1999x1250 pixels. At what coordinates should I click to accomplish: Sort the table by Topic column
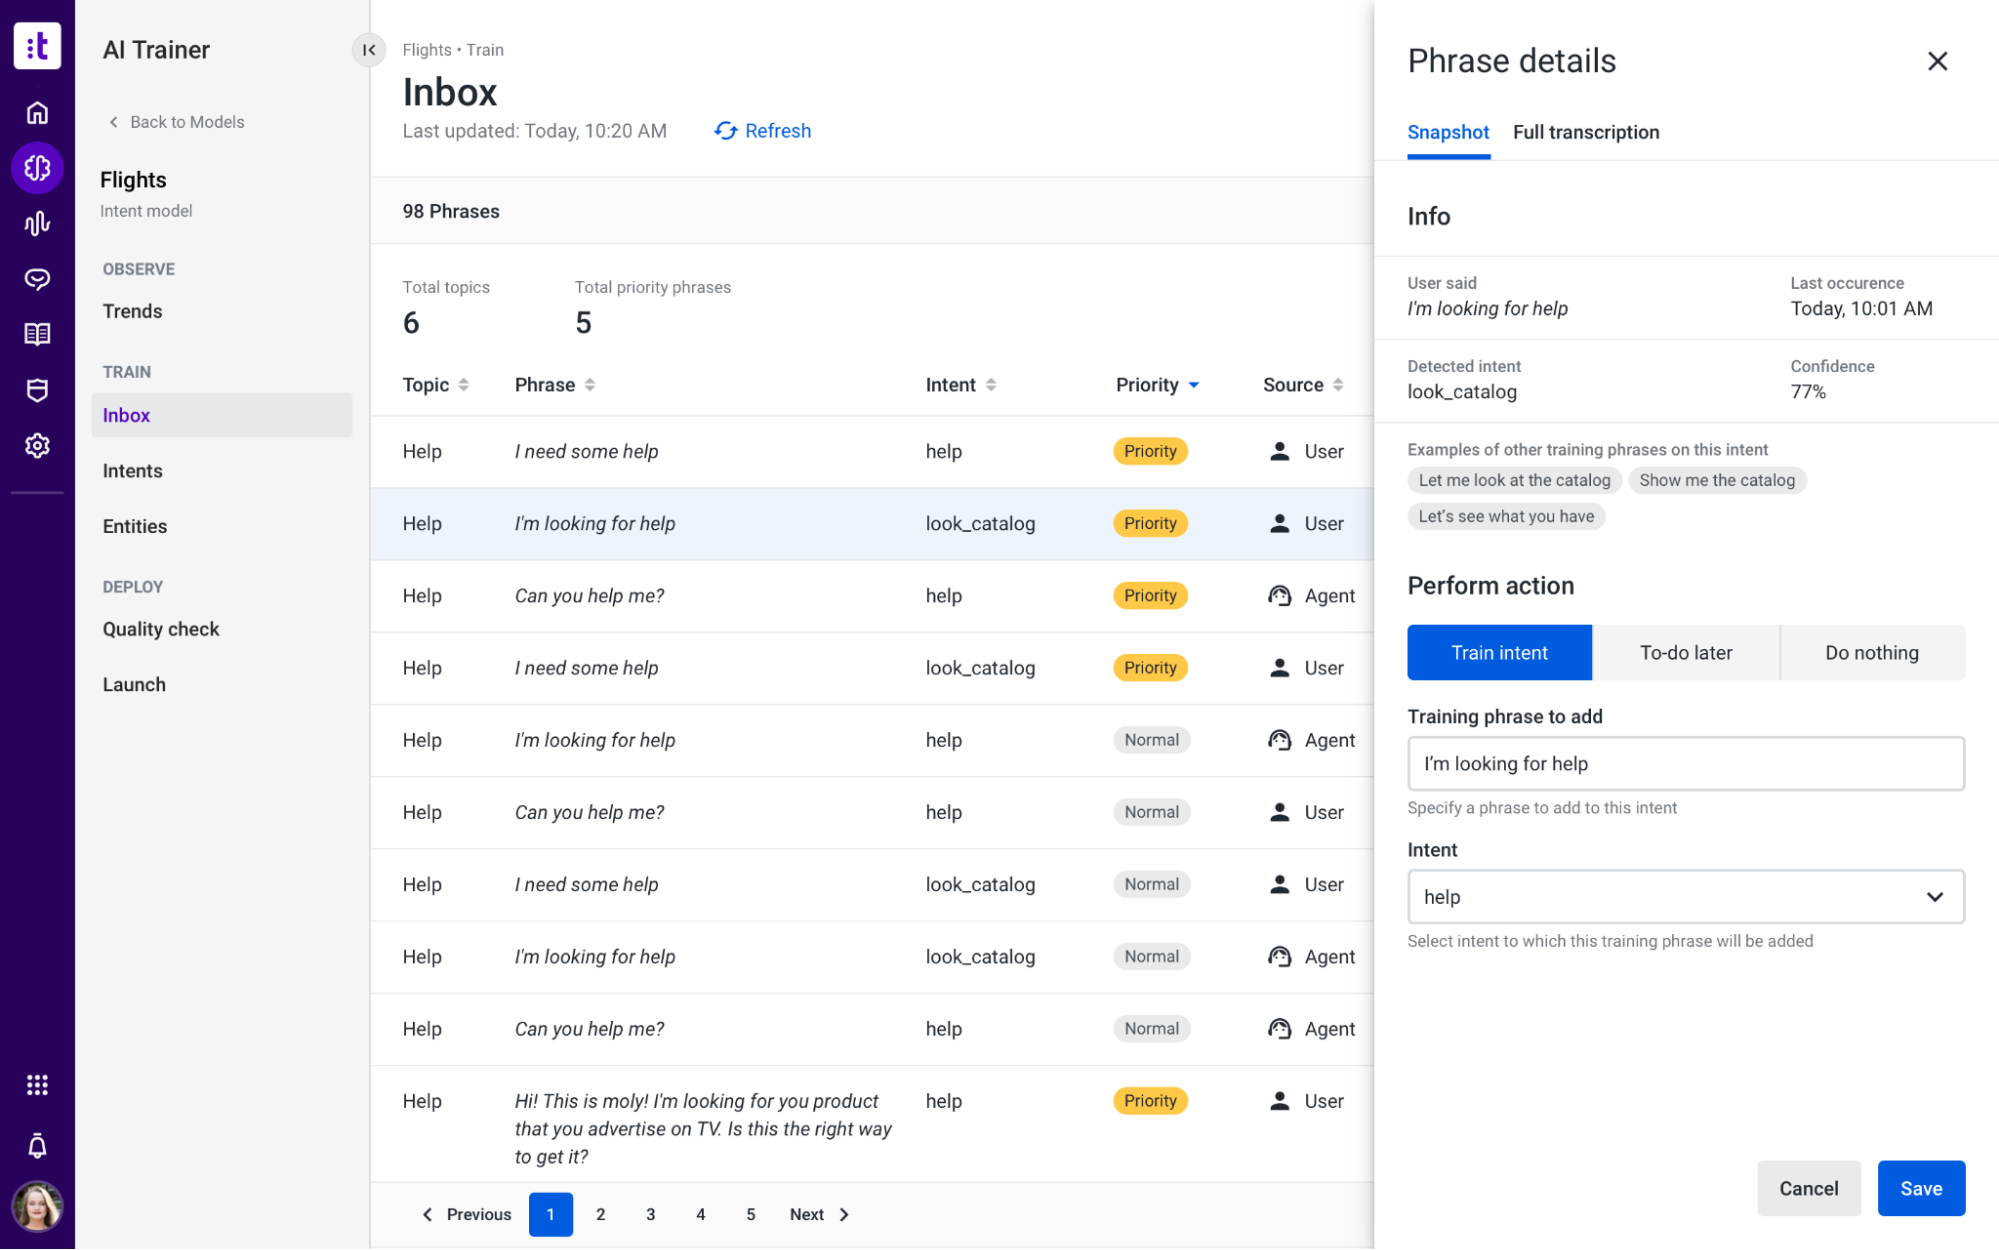pyautogui.click(x=435, y=385)
